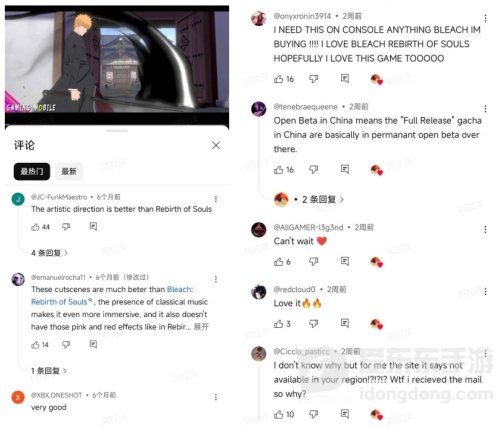
Task: Select the 最热门 sort tab
Action: point(32,171)
